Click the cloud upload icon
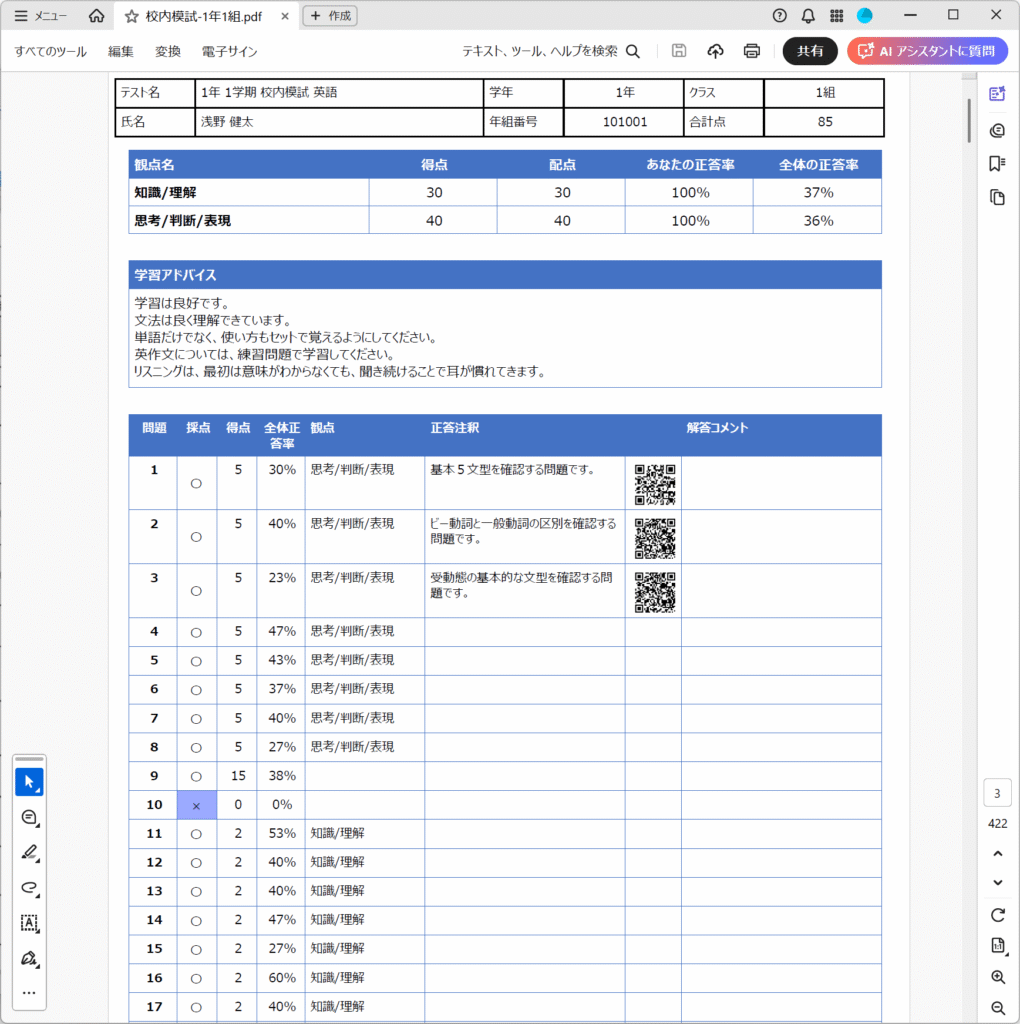This screenshot has width=1020, height=1024. 715,51
